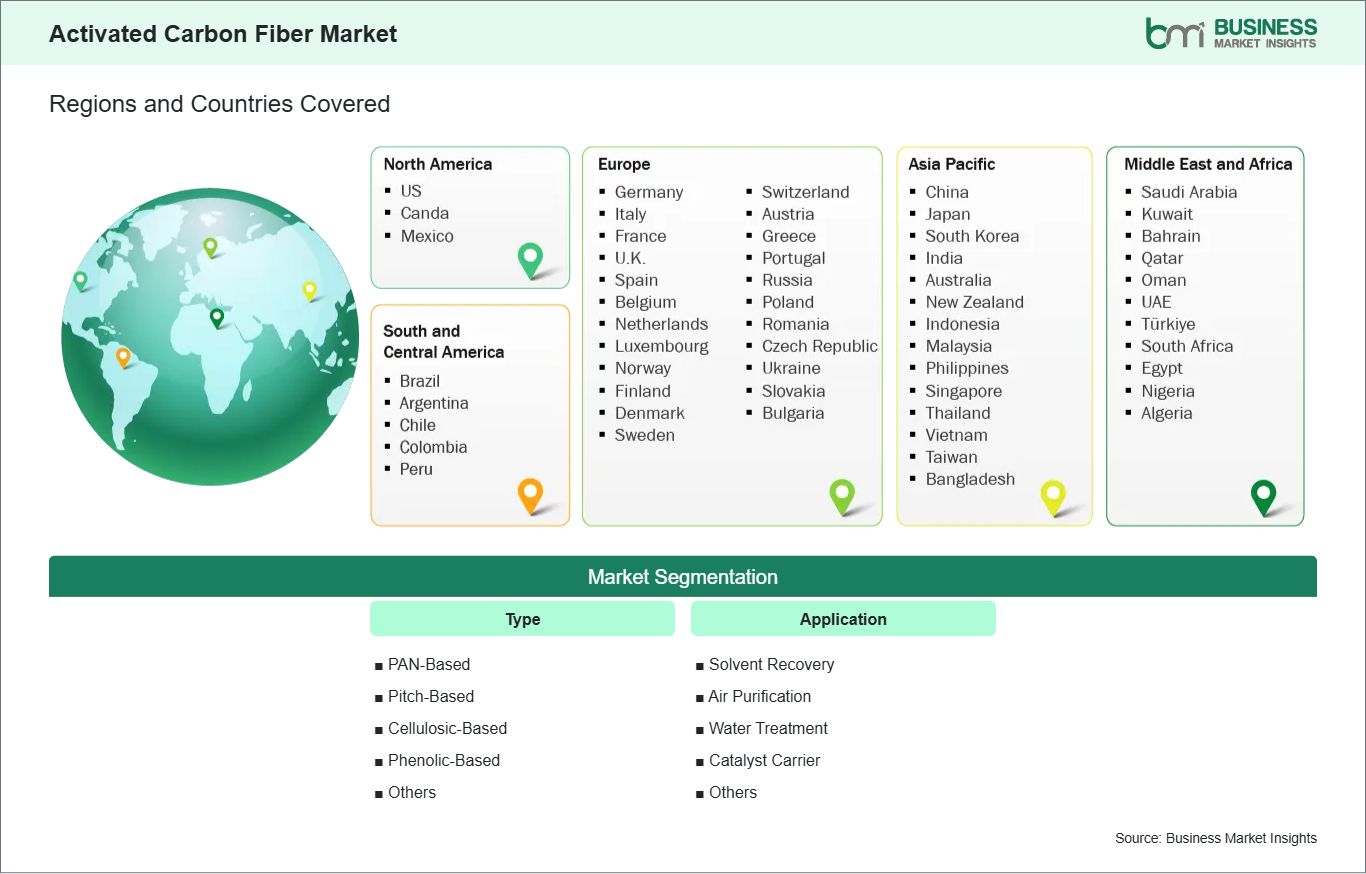Switch to the Type tab
This screenshot has width=1366, height=874.
[522, 618]
